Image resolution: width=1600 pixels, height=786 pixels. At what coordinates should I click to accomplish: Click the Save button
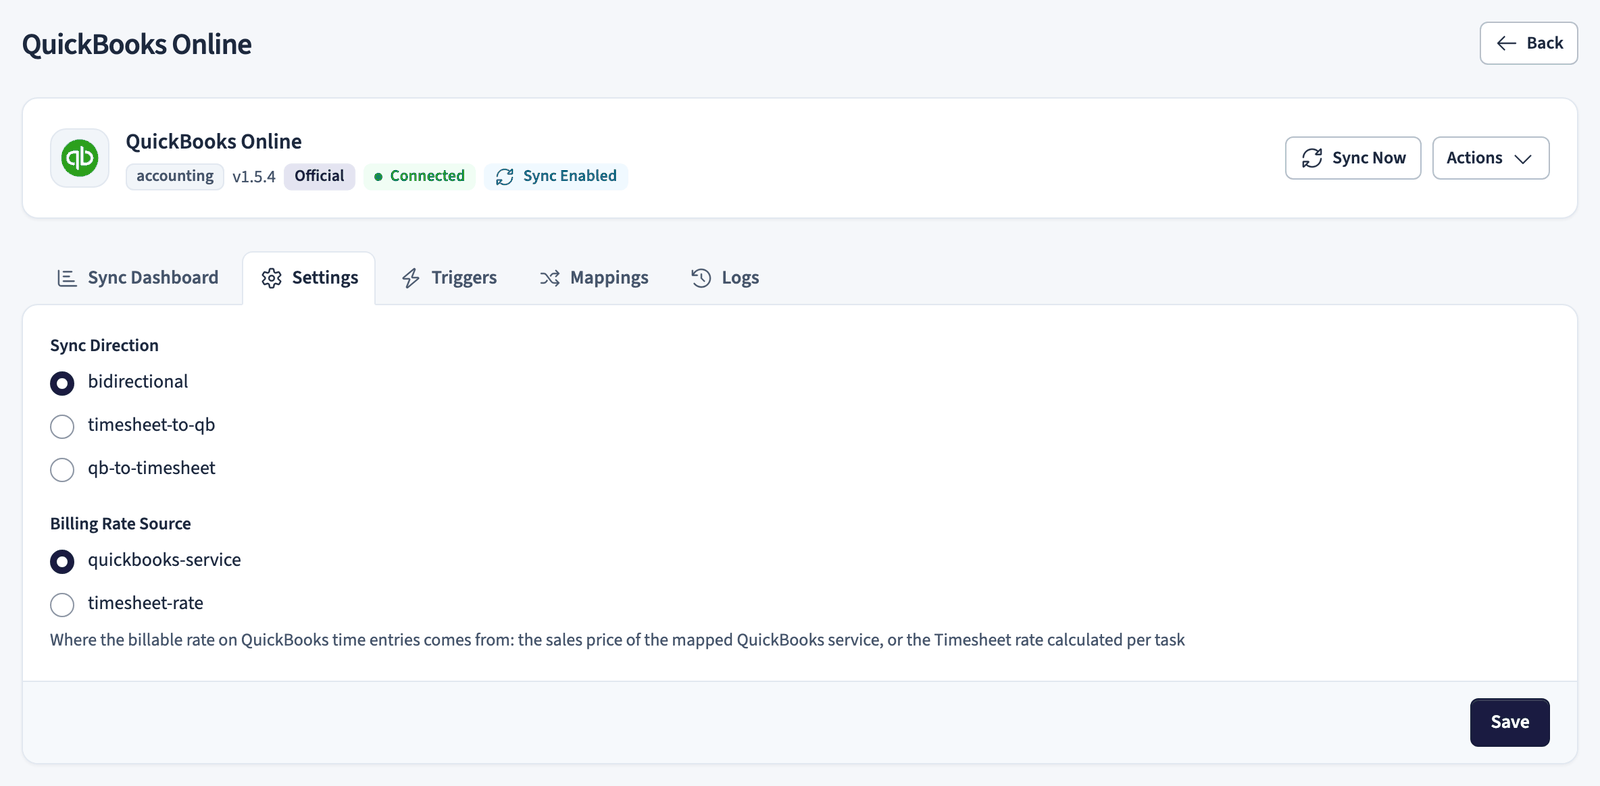[x=1509, y=722]
